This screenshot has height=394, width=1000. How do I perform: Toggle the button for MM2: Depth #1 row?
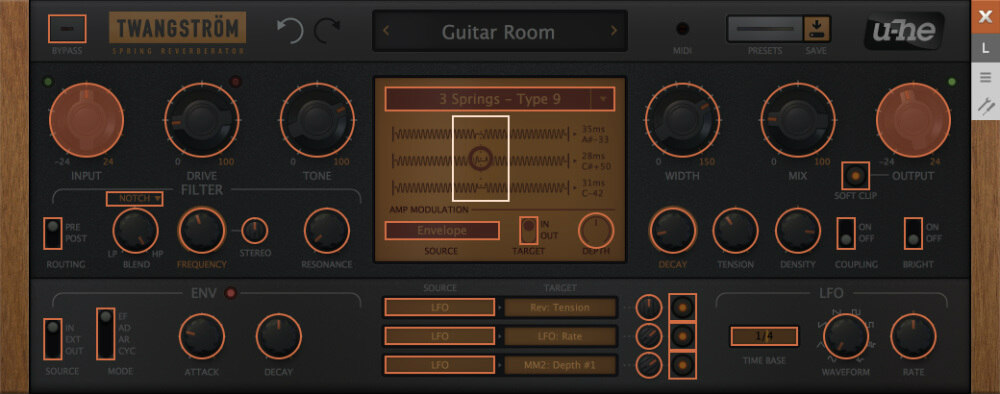point(682,365)
